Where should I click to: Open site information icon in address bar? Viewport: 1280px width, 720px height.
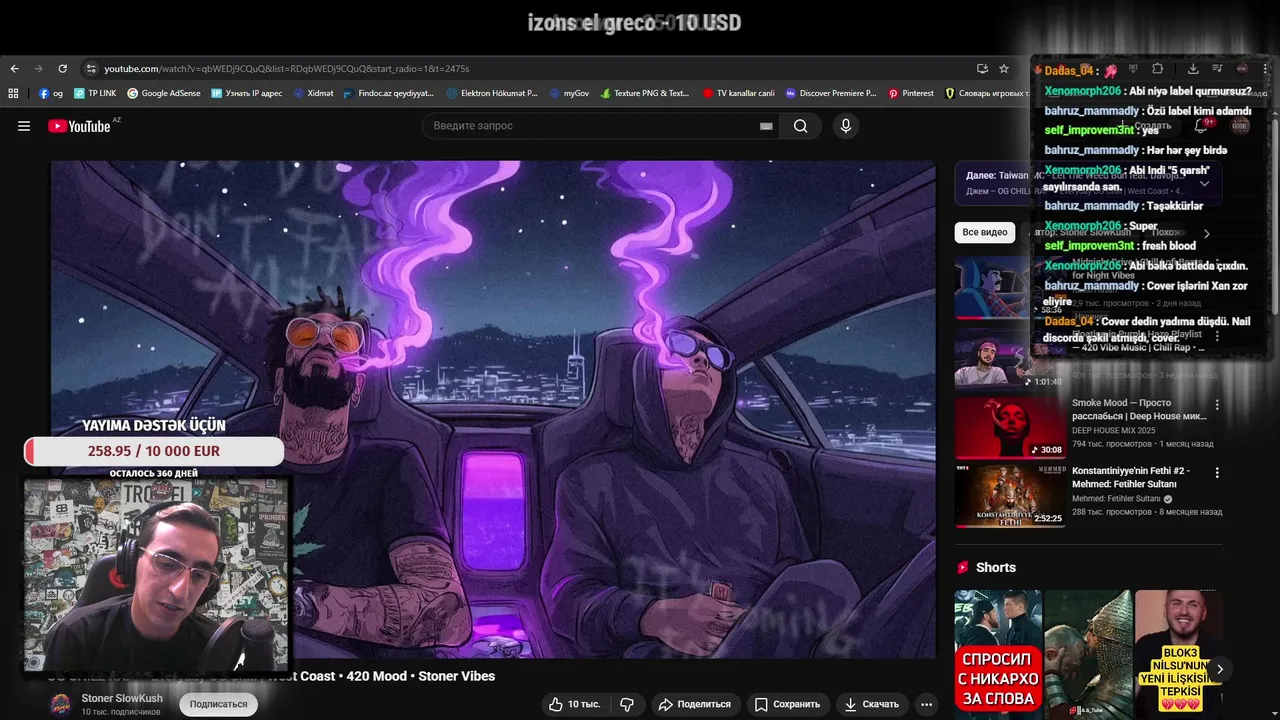coord(91,68)
